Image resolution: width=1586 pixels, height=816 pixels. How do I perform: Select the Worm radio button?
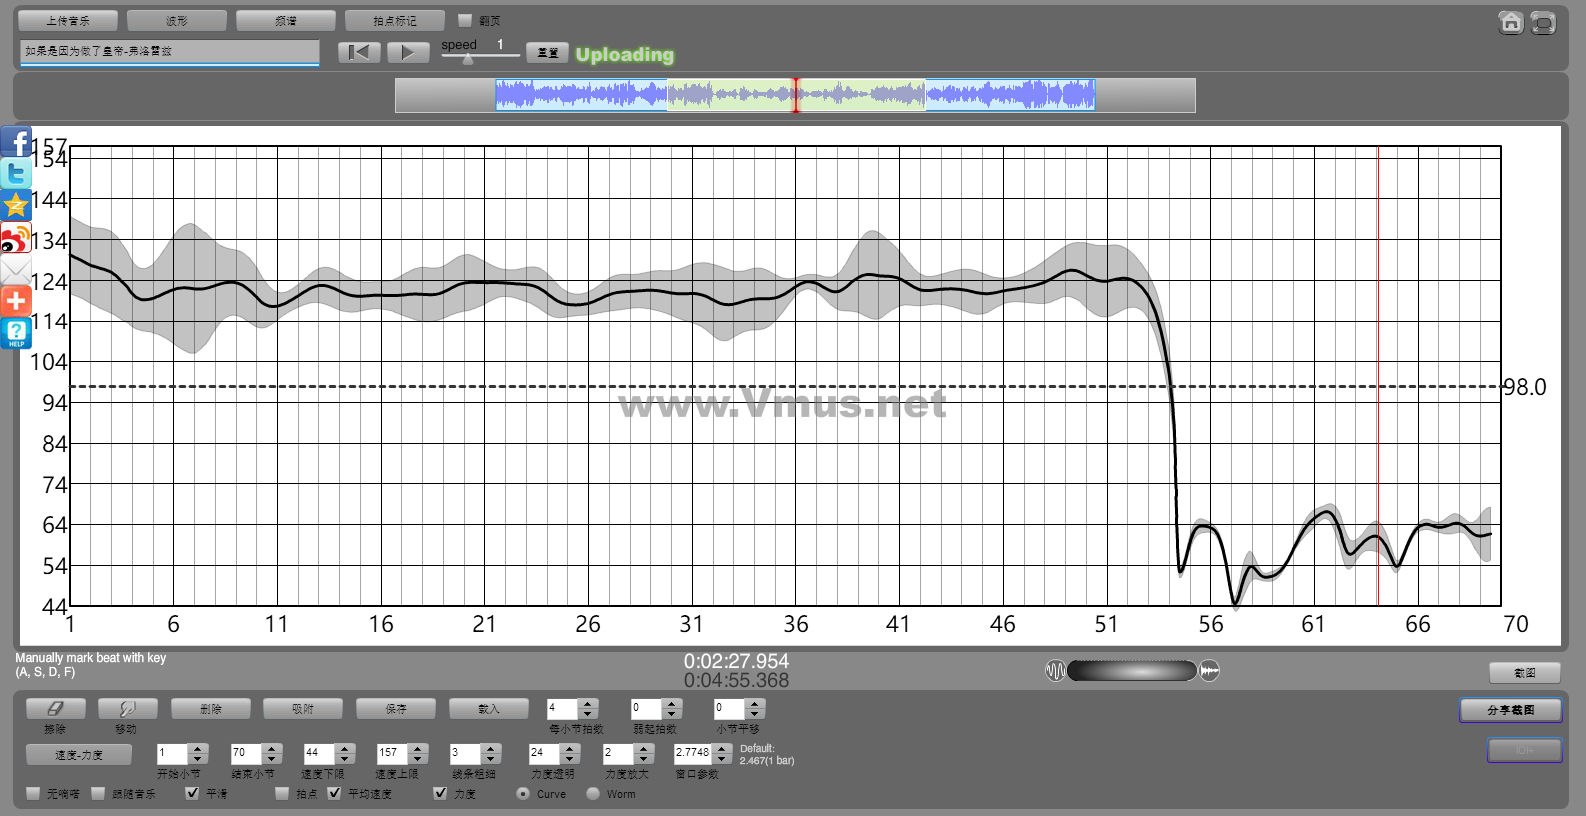click(x=593, y=793)
